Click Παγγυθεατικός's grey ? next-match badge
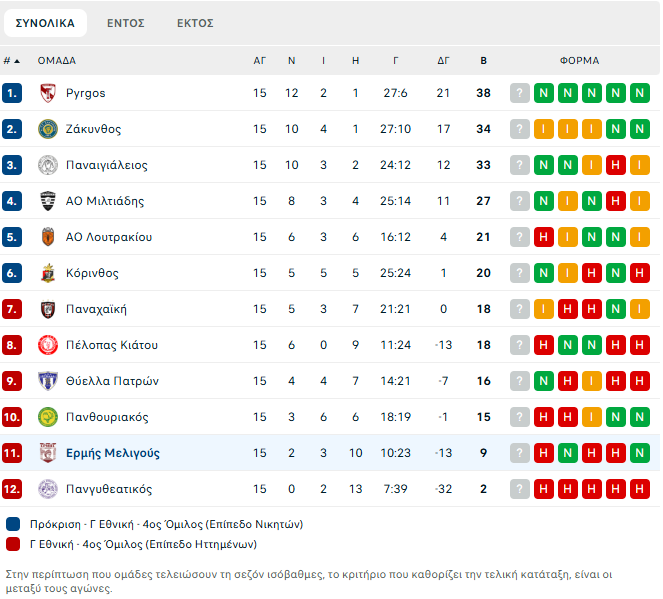This screenshot has width=663, height=599. pyautogui.click(x=520, y=489)
